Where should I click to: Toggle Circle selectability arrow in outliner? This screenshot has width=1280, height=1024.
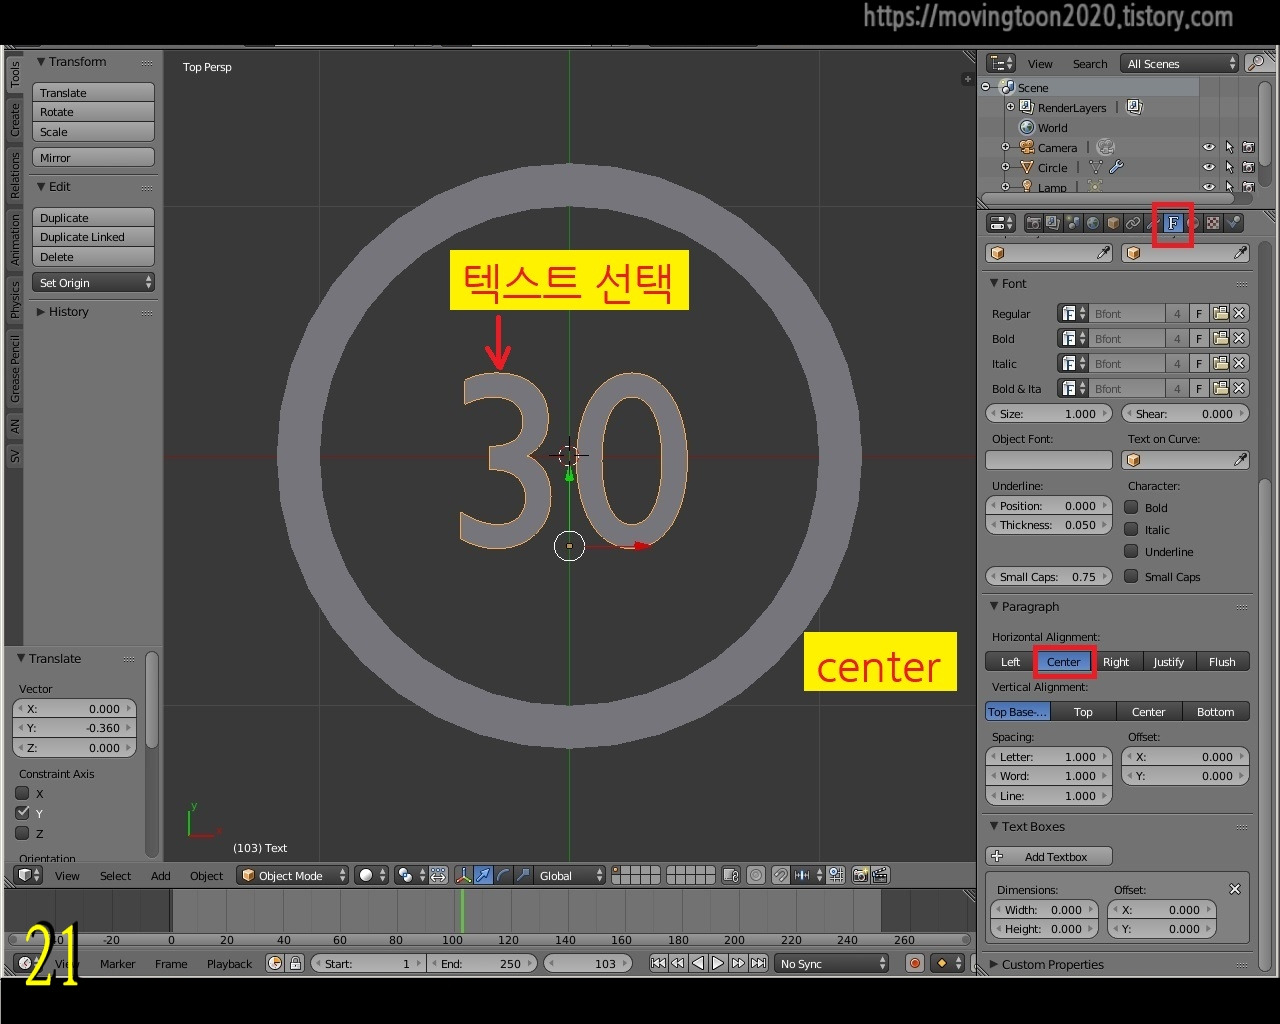coord(1229,167)
